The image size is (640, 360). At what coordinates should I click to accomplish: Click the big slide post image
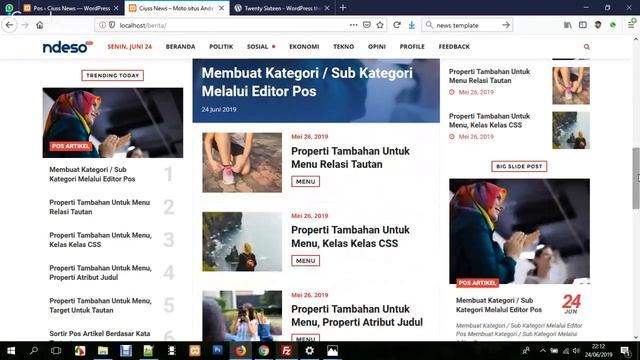[519, 231]
